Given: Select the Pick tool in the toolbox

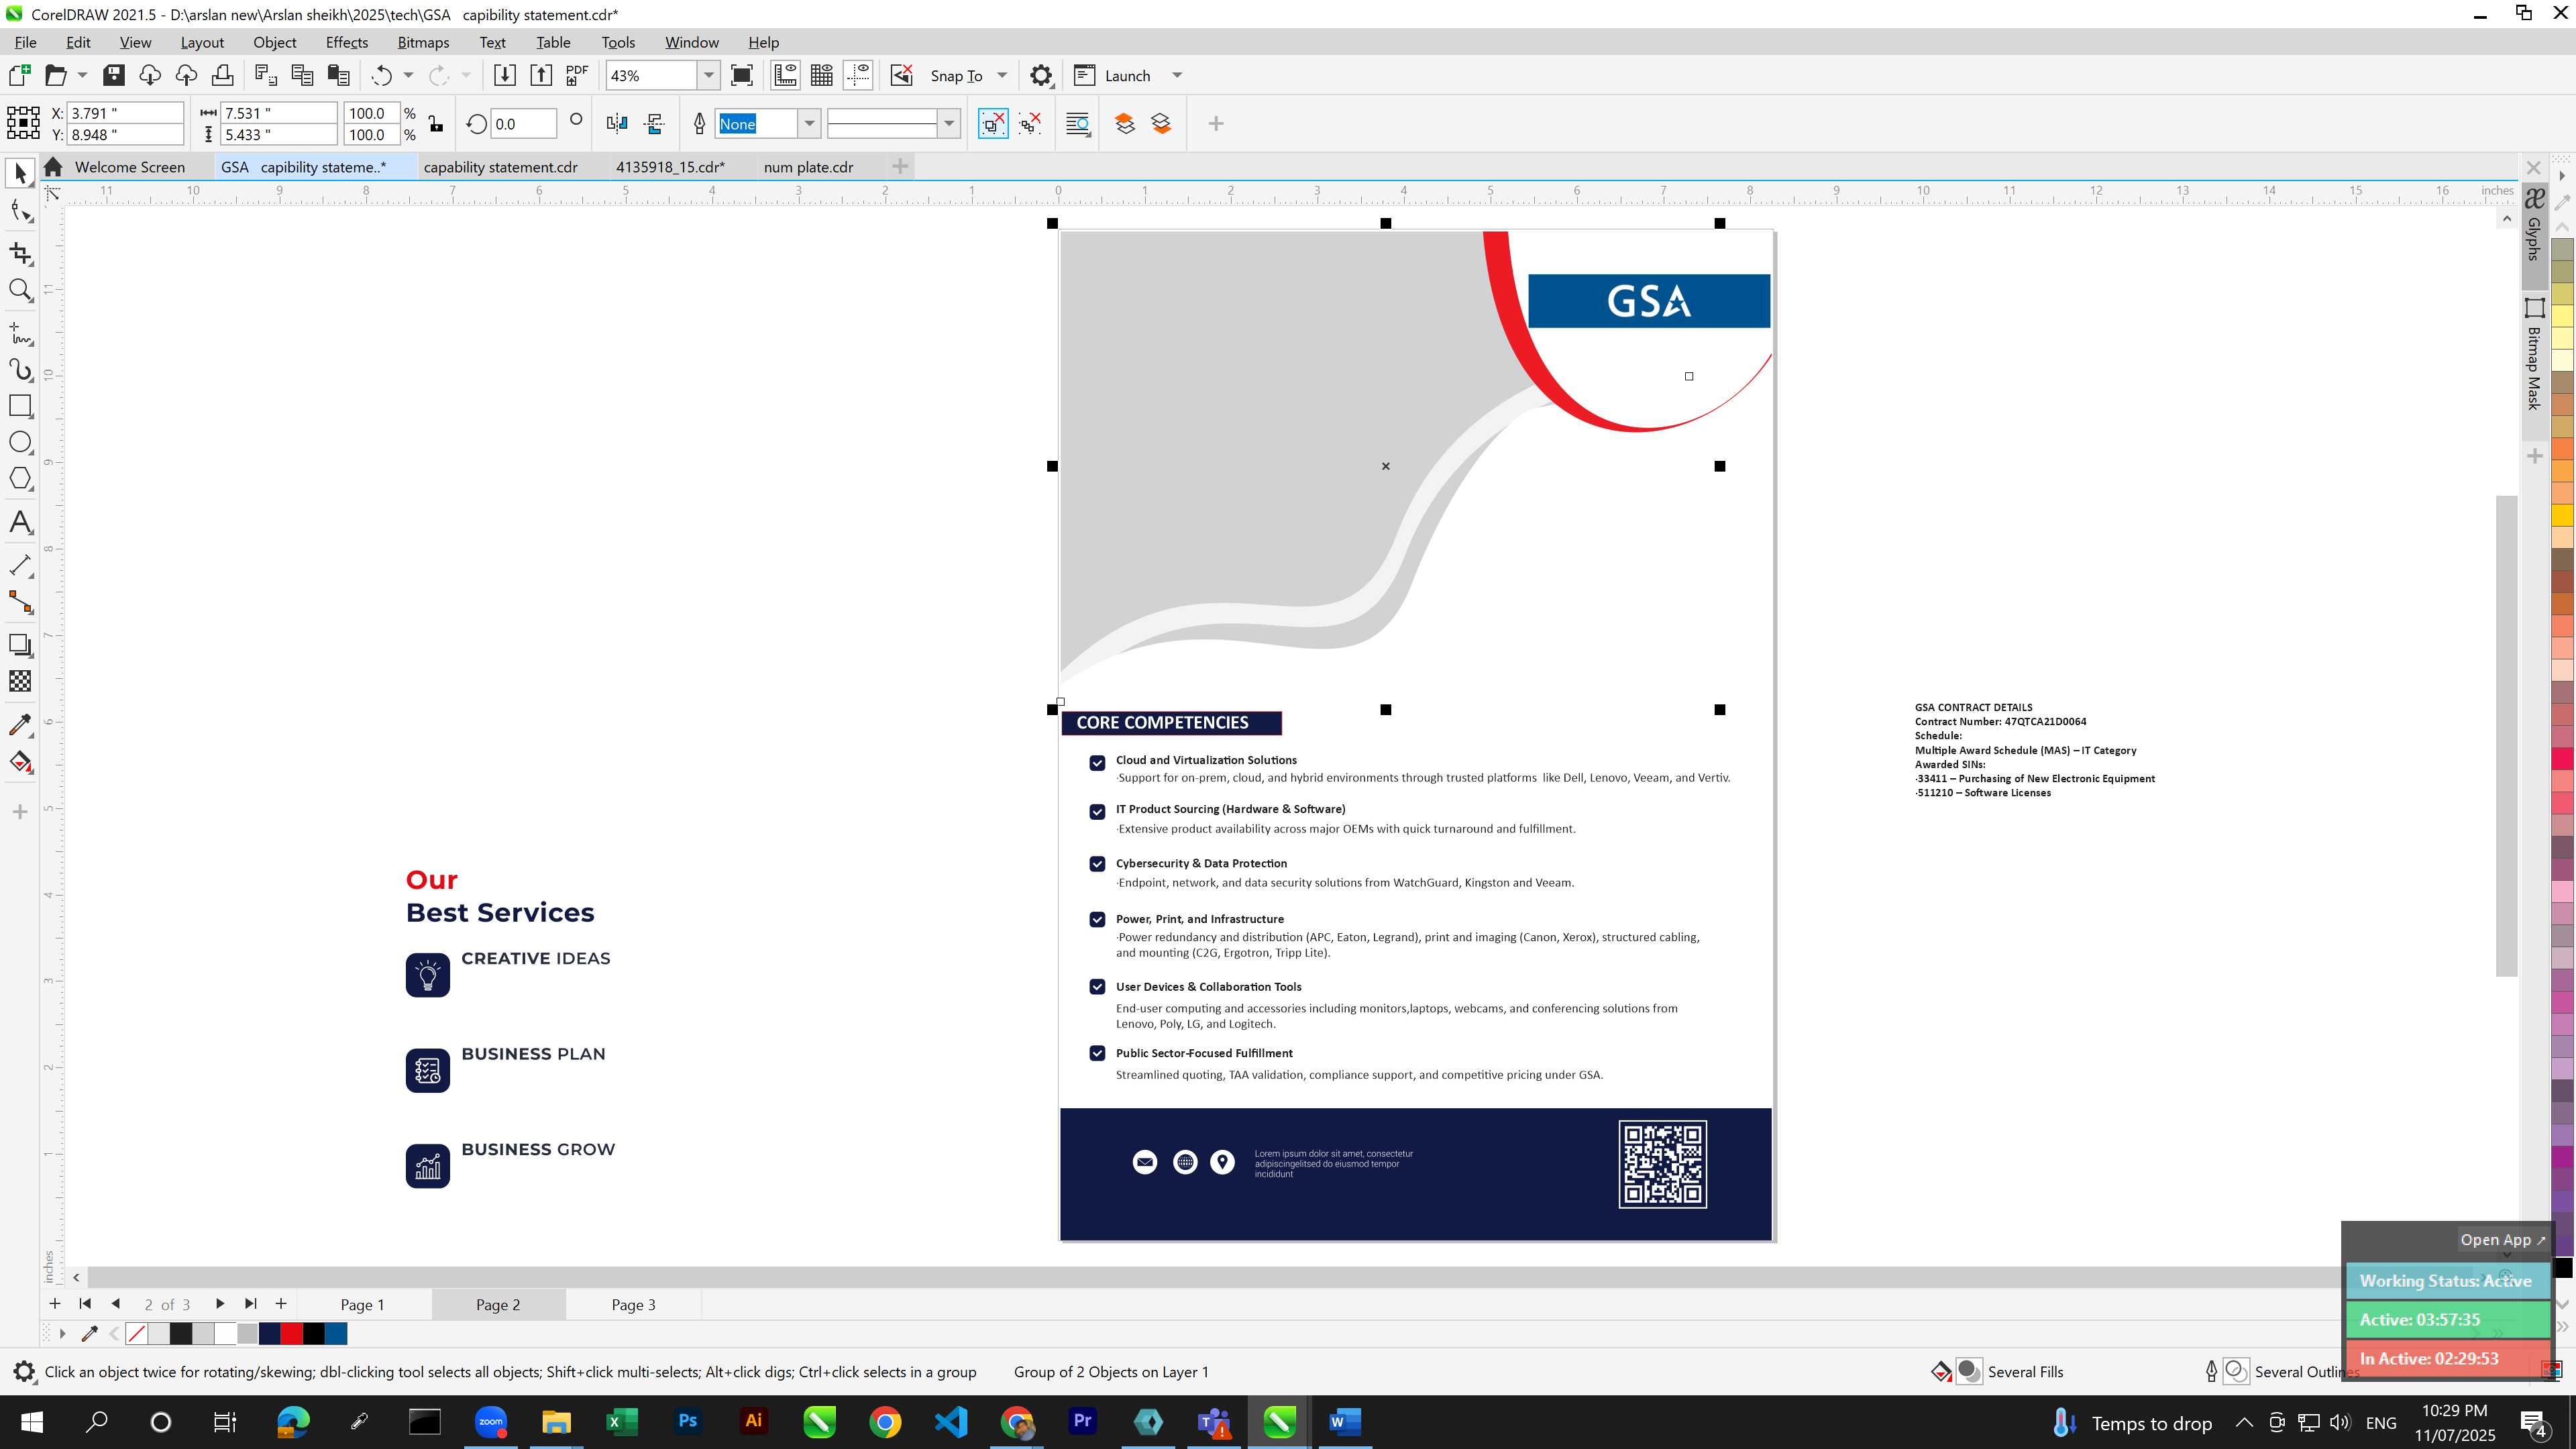Looking at the screenshot, I should tap(20, 174).
